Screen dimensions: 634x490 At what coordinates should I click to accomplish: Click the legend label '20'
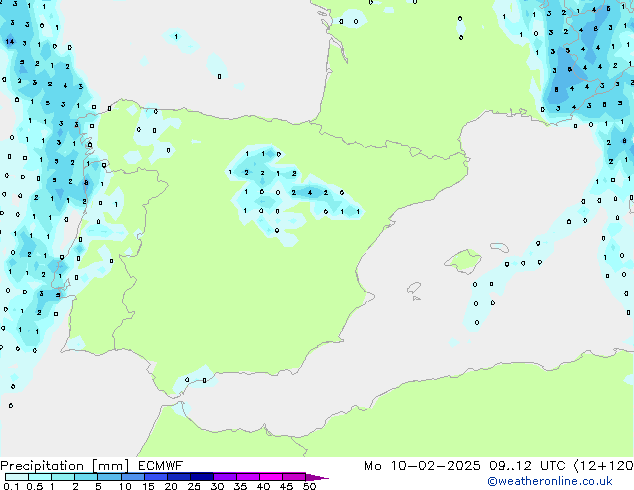coord(171,486)
